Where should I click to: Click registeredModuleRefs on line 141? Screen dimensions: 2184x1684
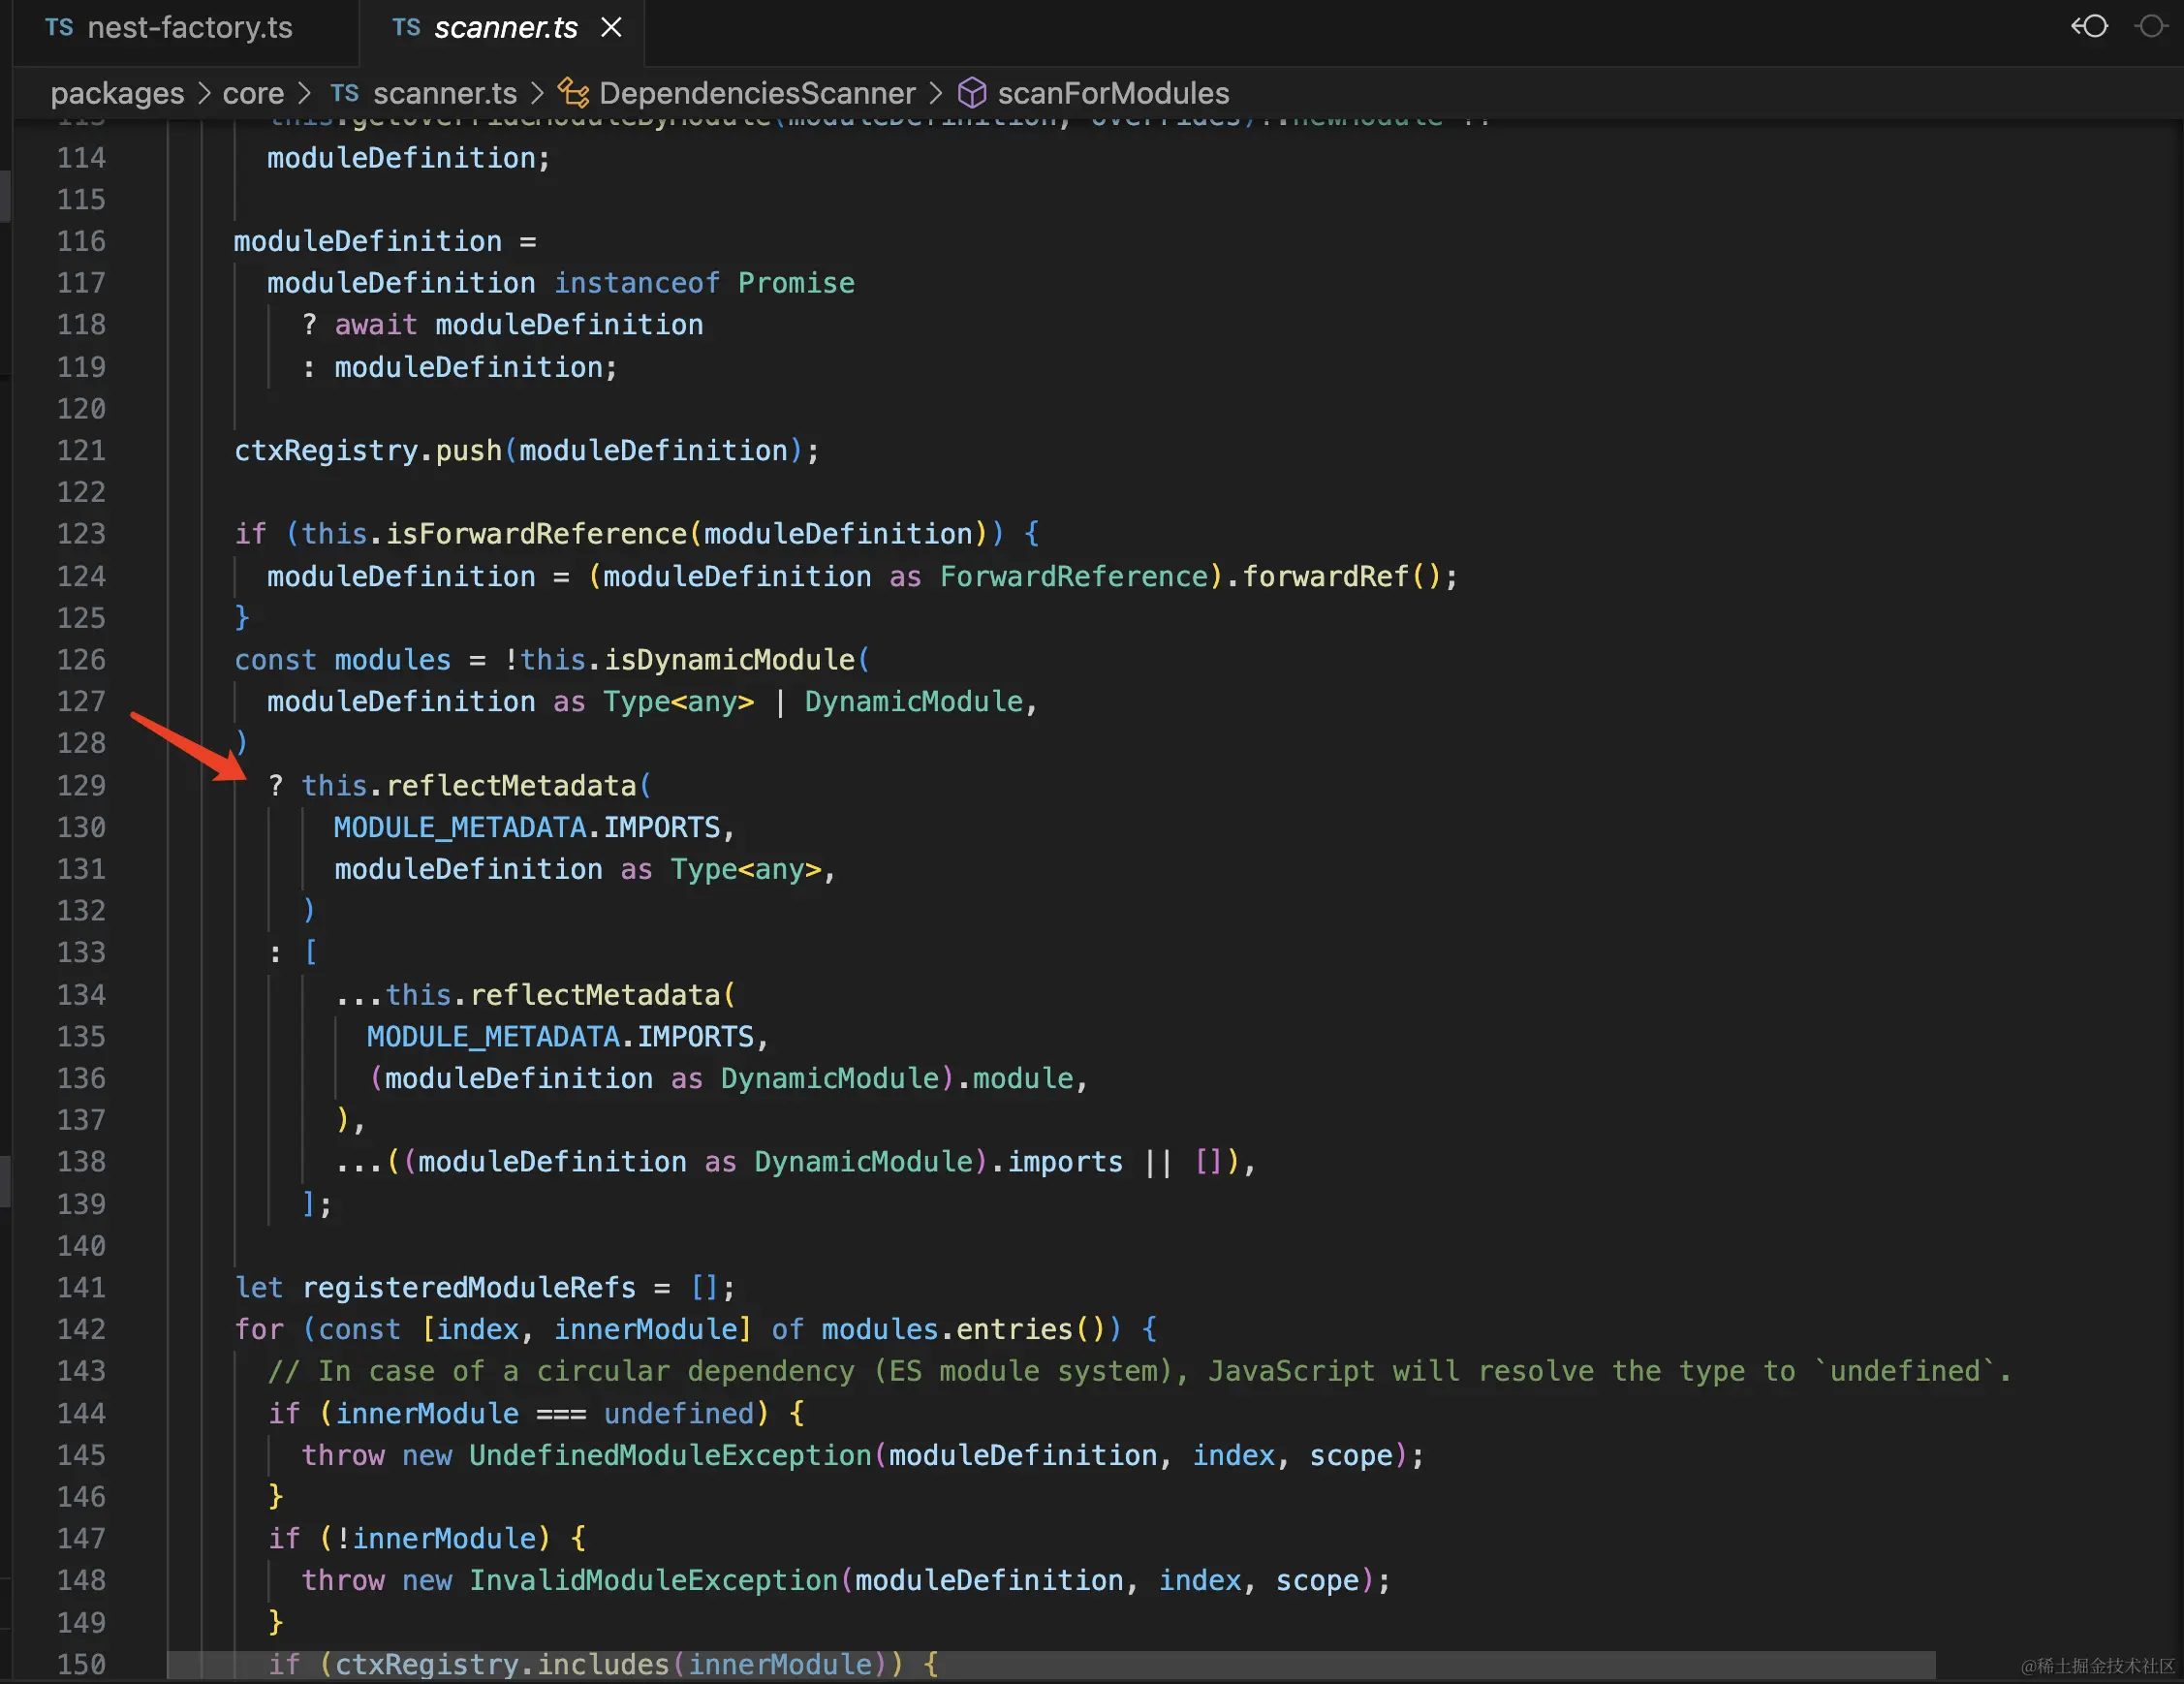(x=469, y=1287)
